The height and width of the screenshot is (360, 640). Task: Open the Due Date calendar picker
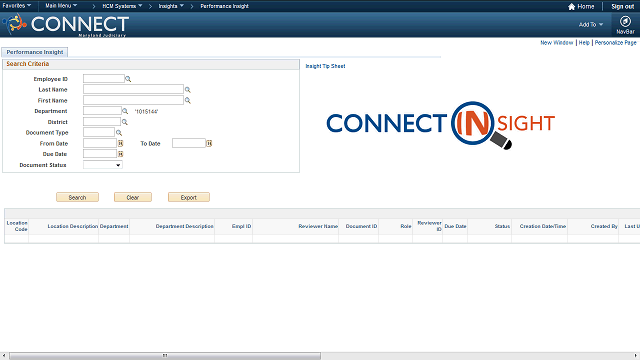click(120, 154)
